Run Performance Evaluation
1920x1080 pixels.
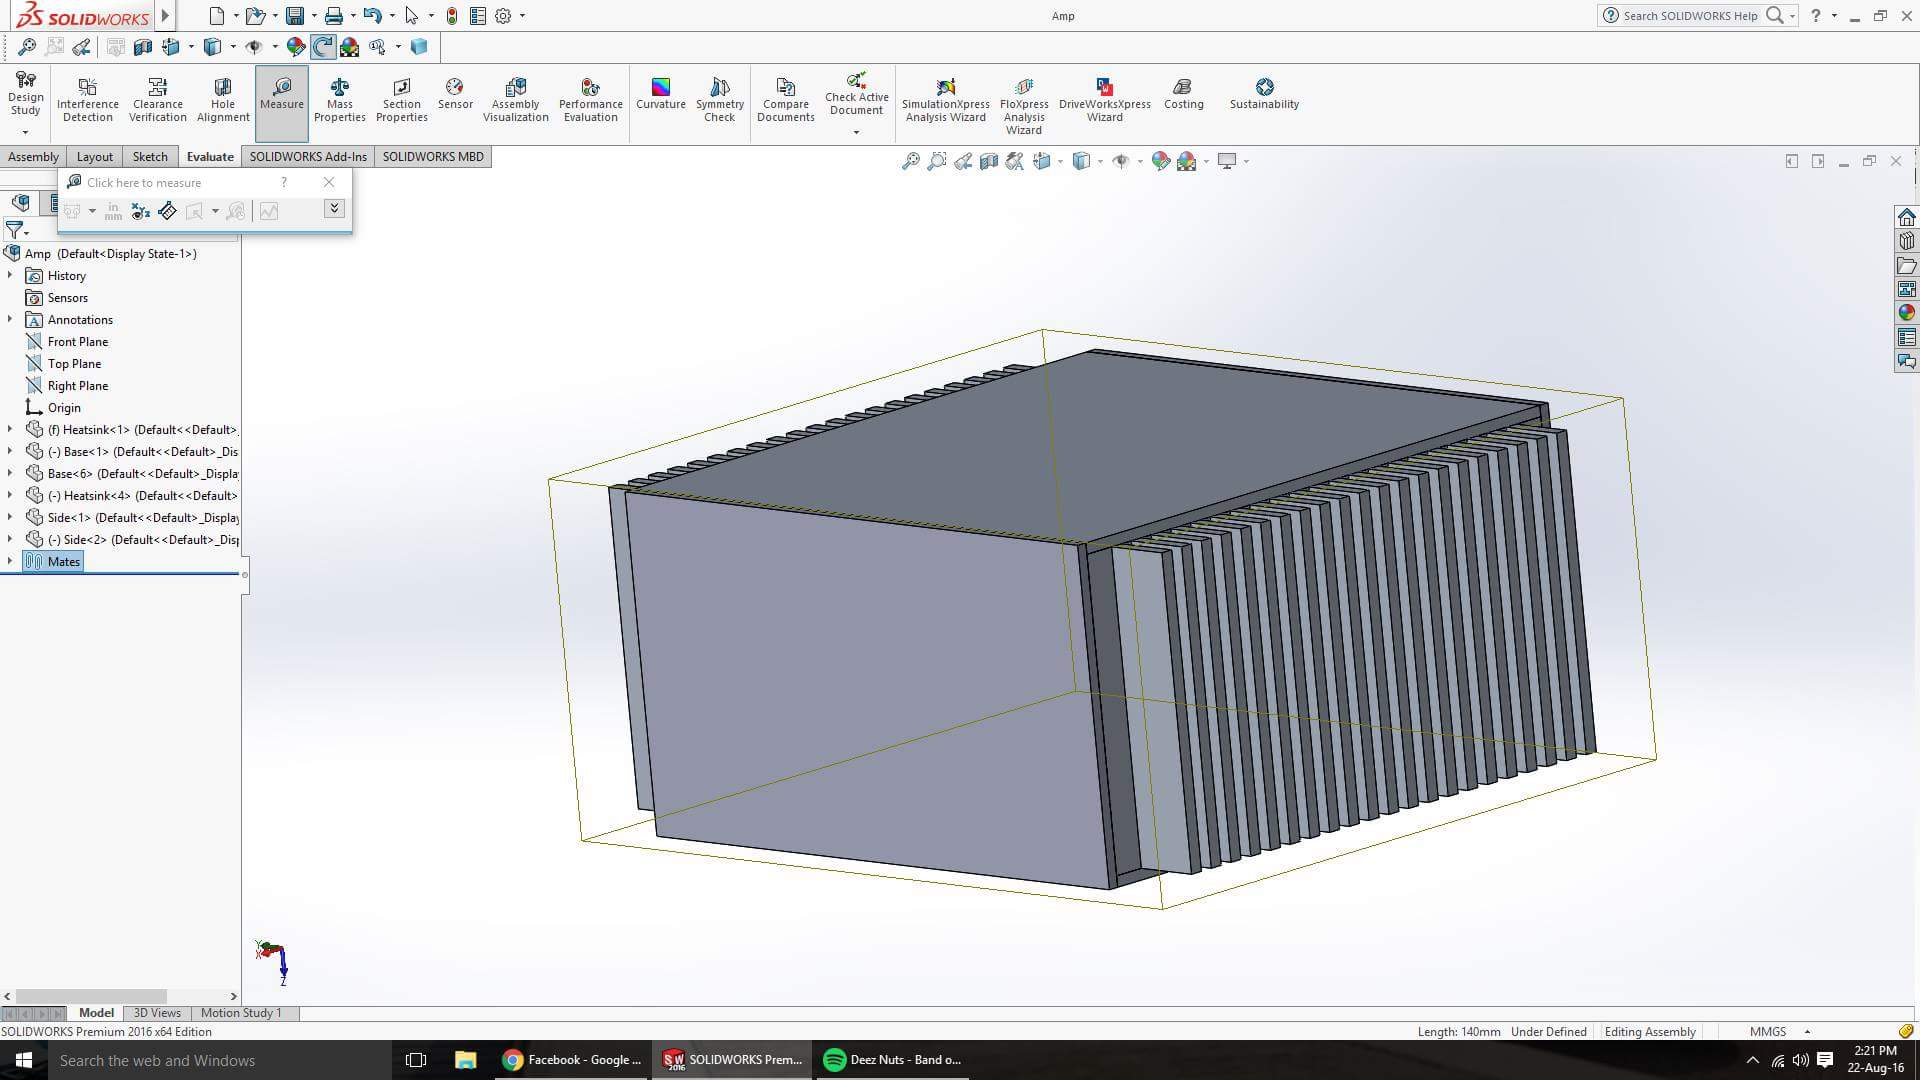pos(591,100)
